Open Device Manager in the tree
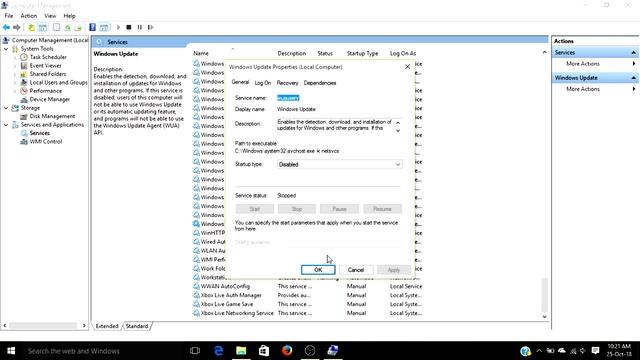The image size is (640, 360). click(49, 99)
